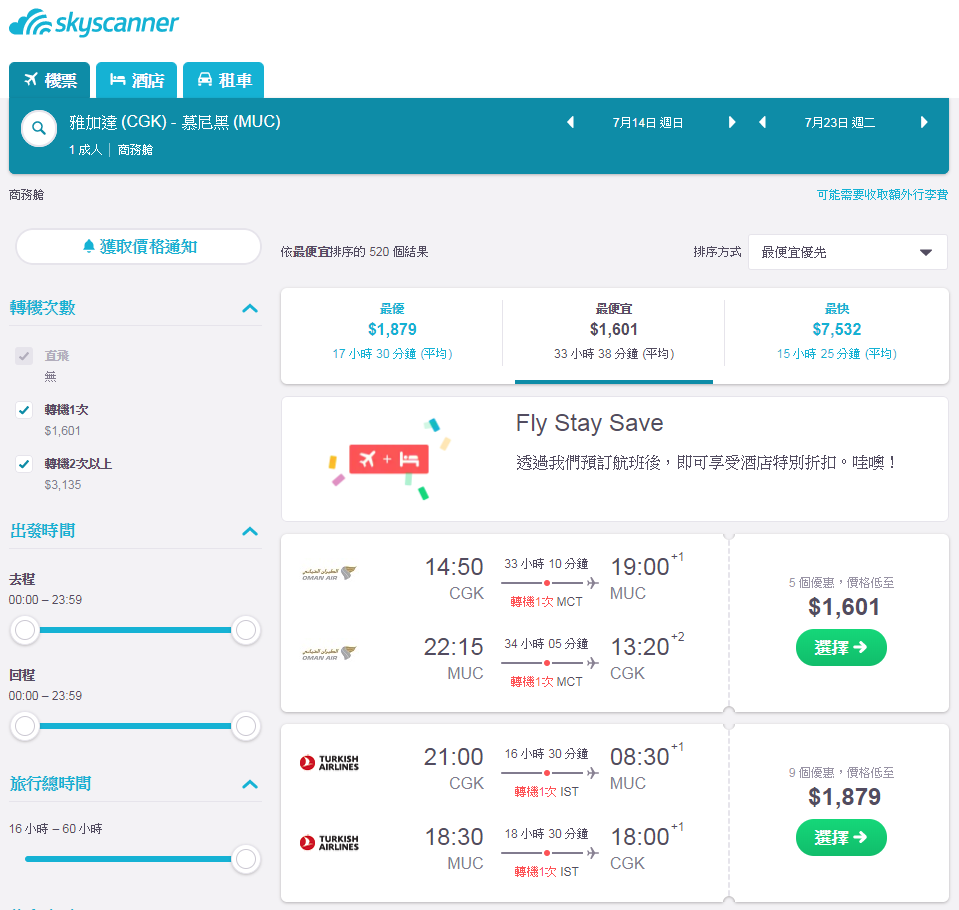Open the 可能需要收取額外行李費 link

pyautogui.click(x=882, y=194)
